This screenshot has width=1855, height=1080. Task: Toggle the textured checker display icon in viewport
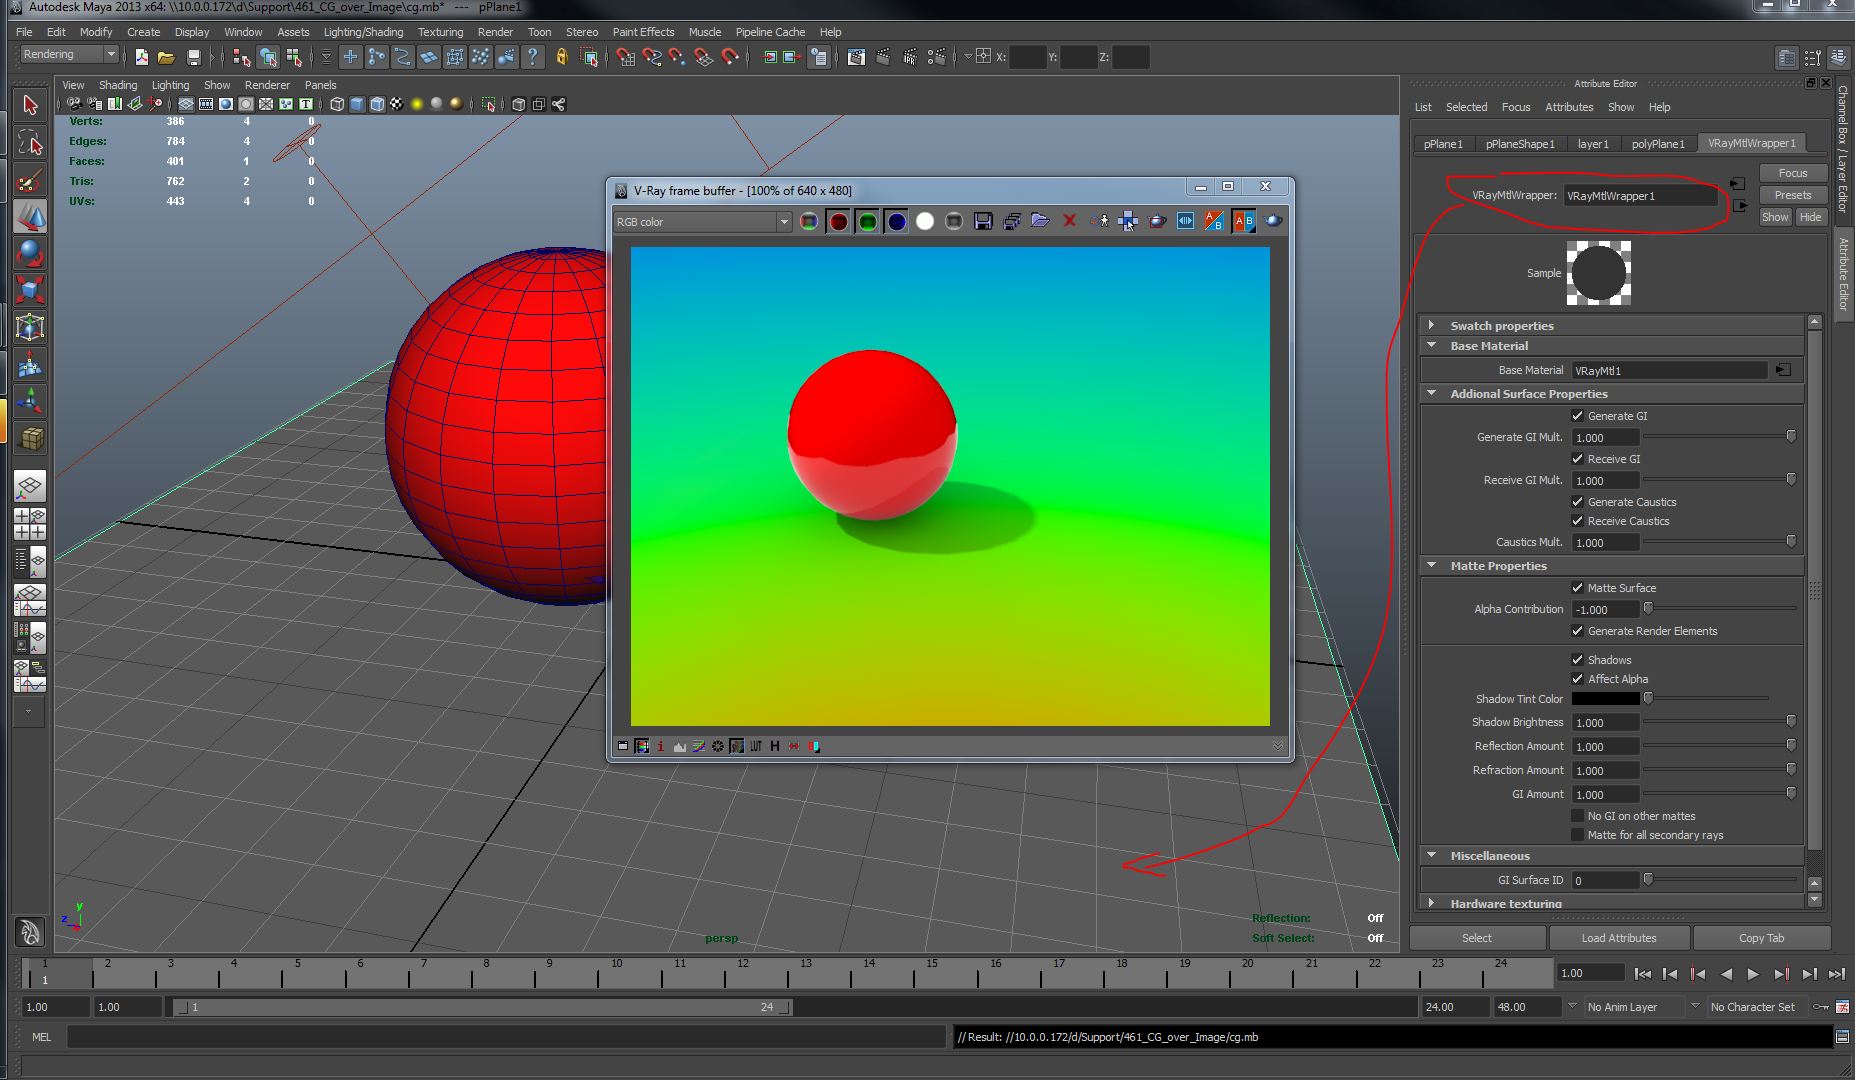[x=397, y=104]
